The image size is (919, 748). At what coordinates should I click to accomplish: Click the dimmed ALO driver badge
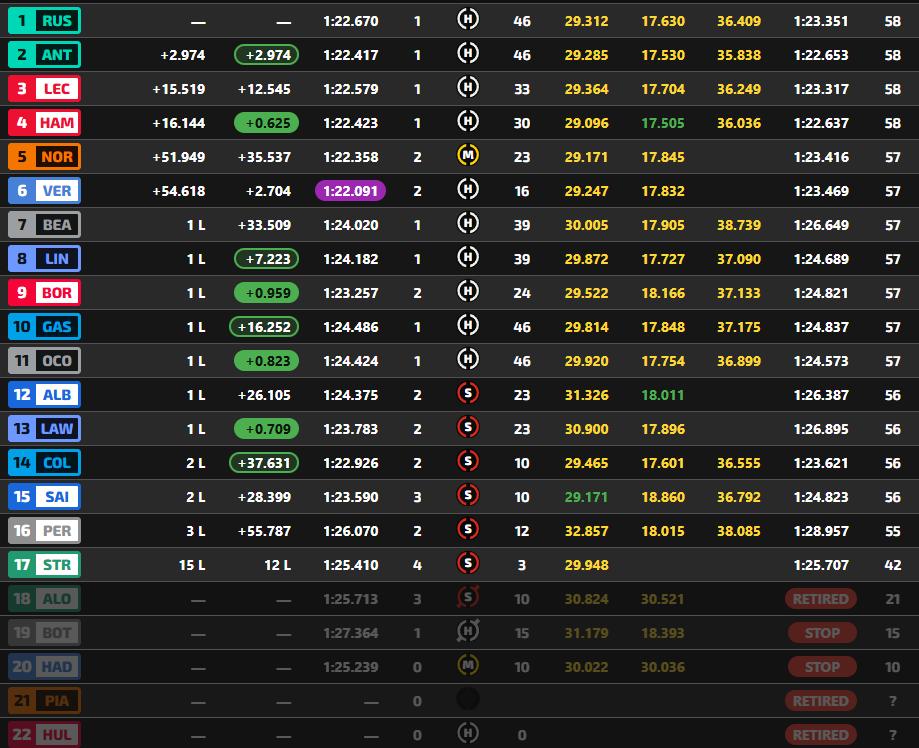[x=45, y=599]
